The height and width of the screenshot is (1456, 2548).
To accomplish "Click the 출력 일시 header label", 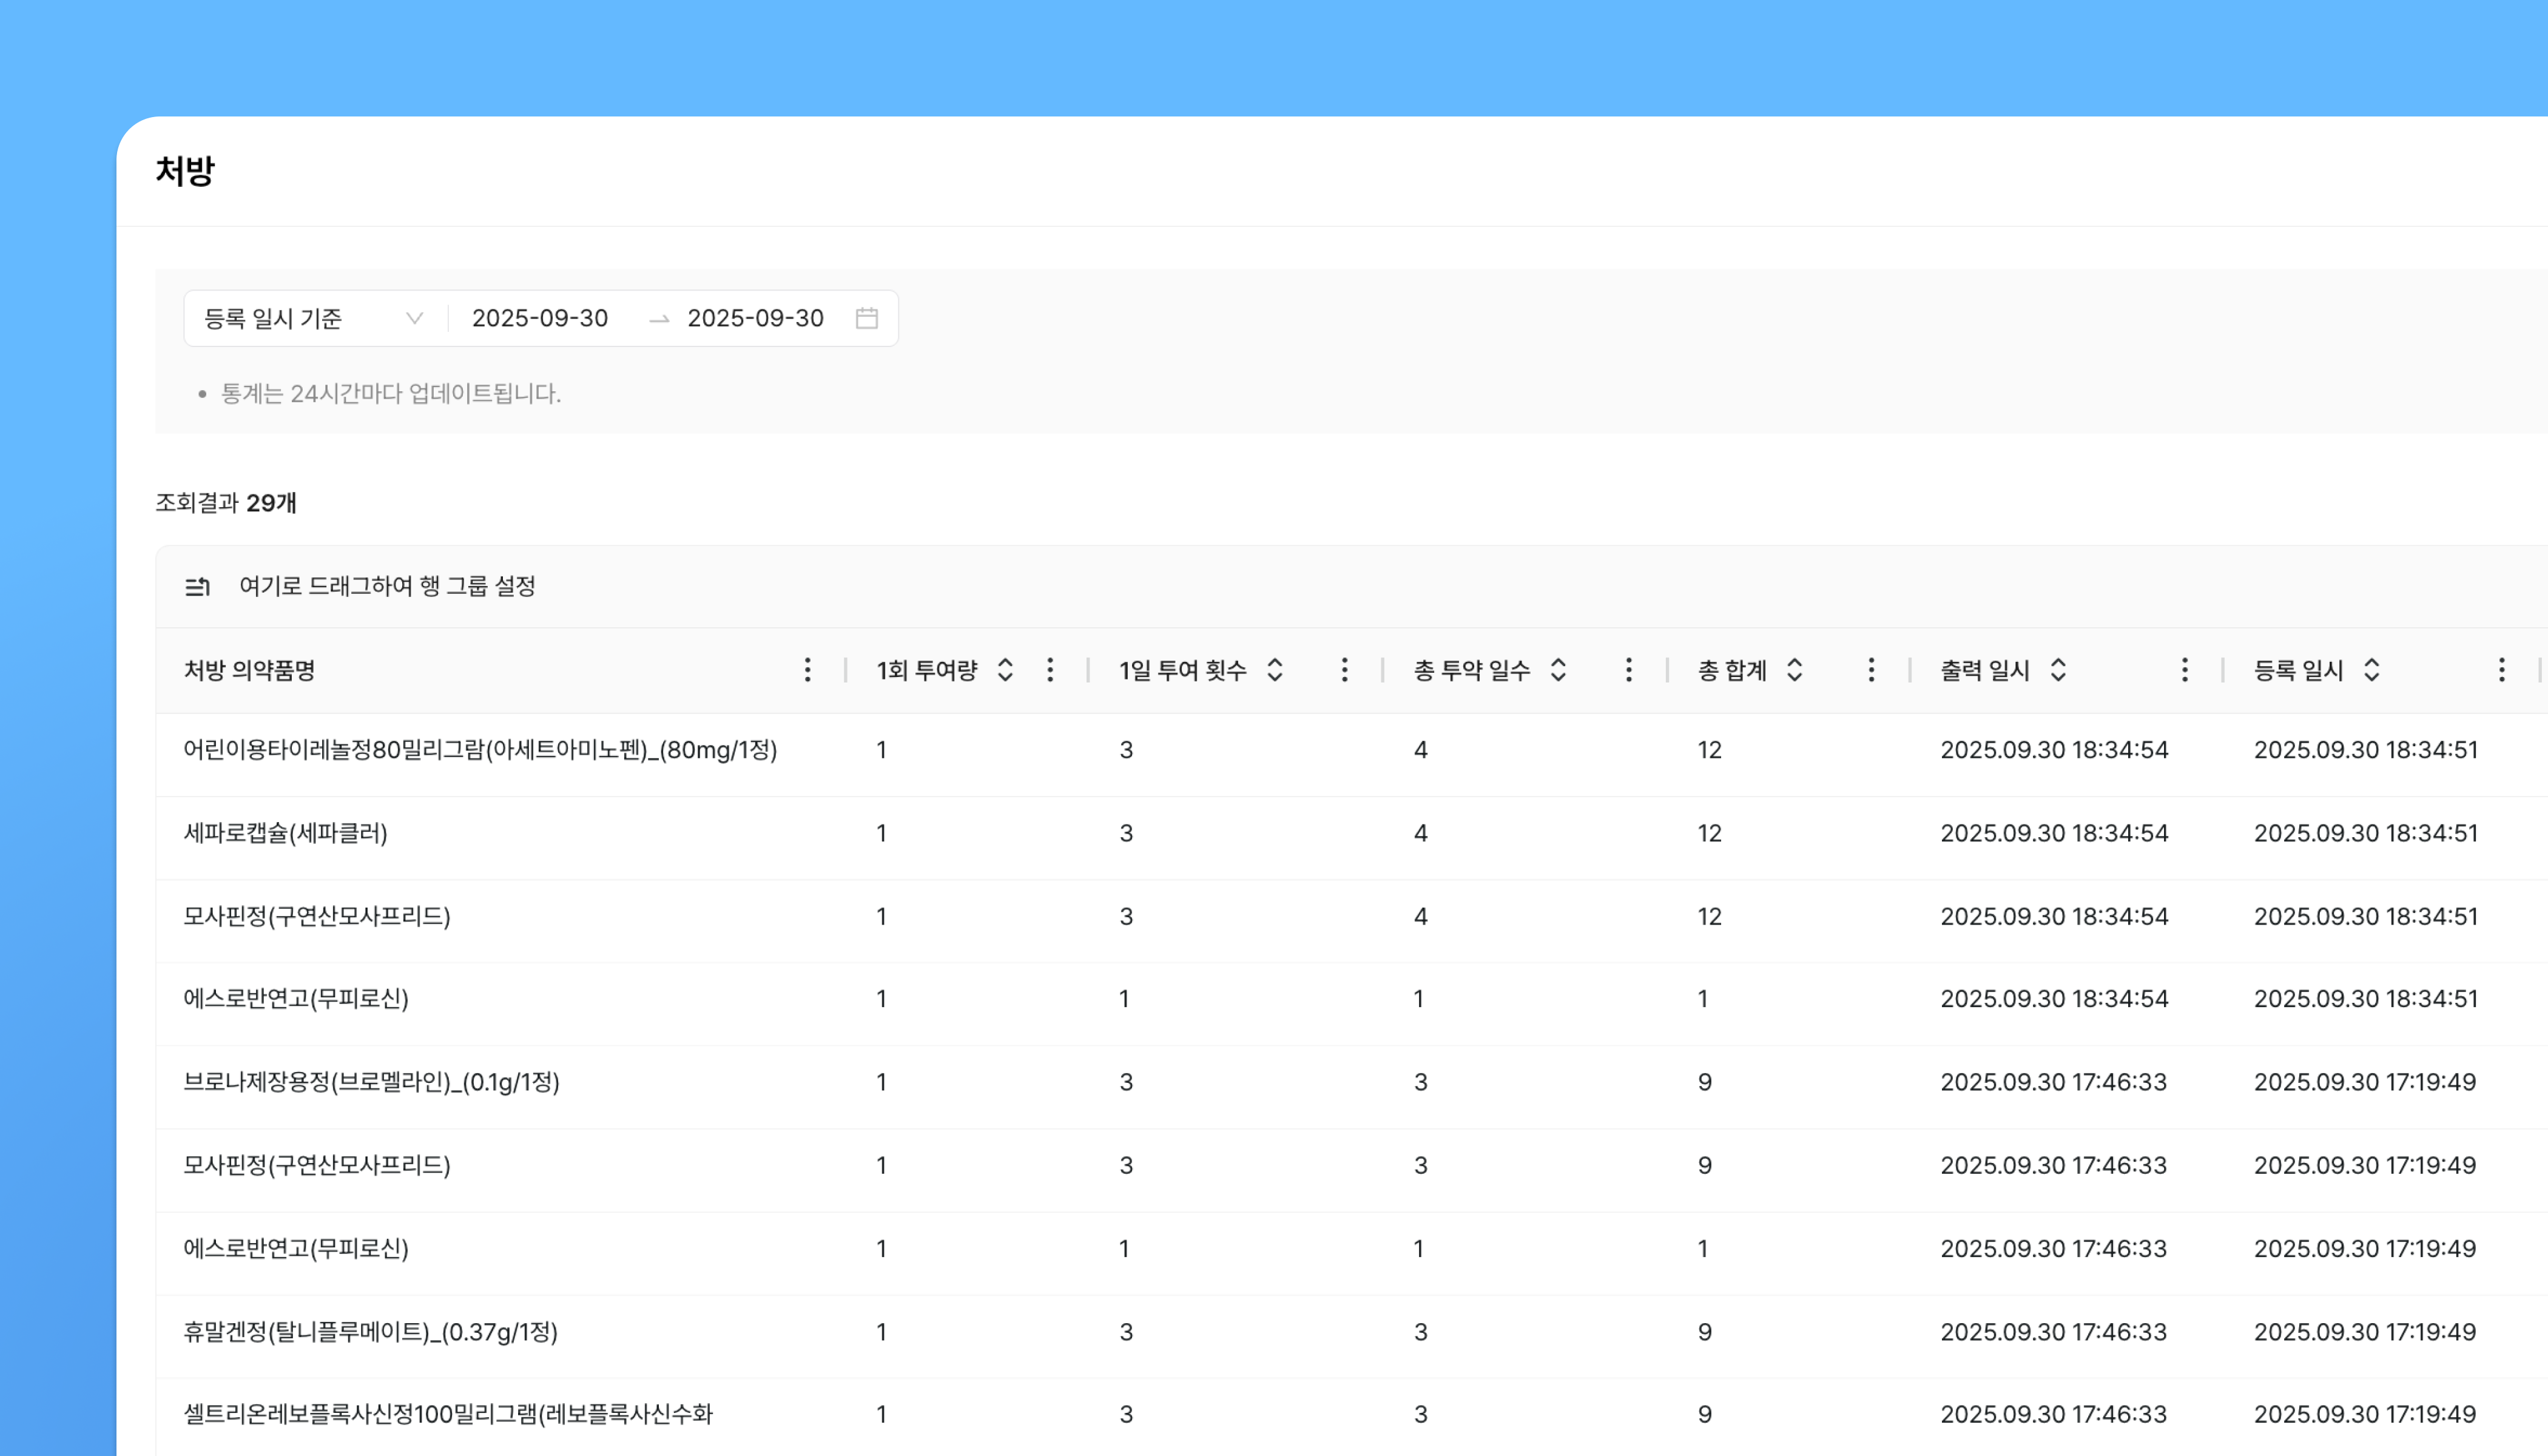I will pos(1985,670).
